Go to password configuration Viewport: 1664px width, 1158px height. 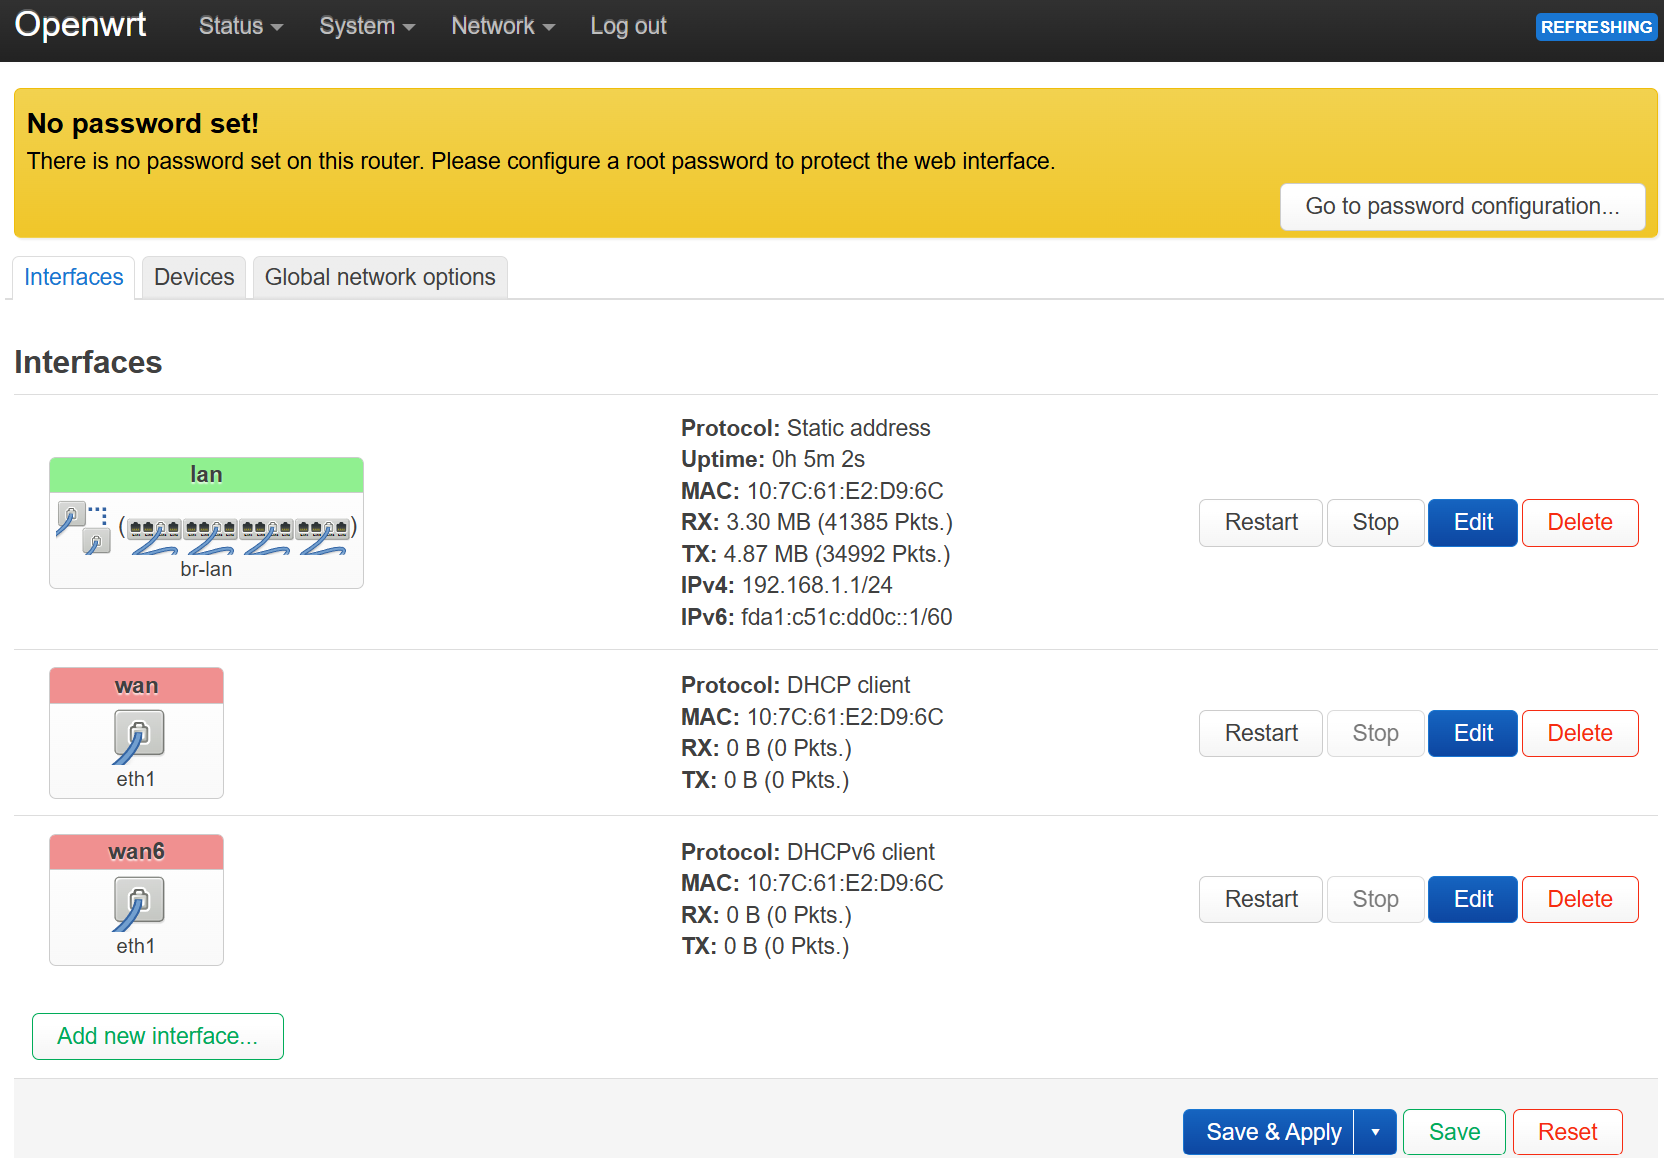[1461, 206]
